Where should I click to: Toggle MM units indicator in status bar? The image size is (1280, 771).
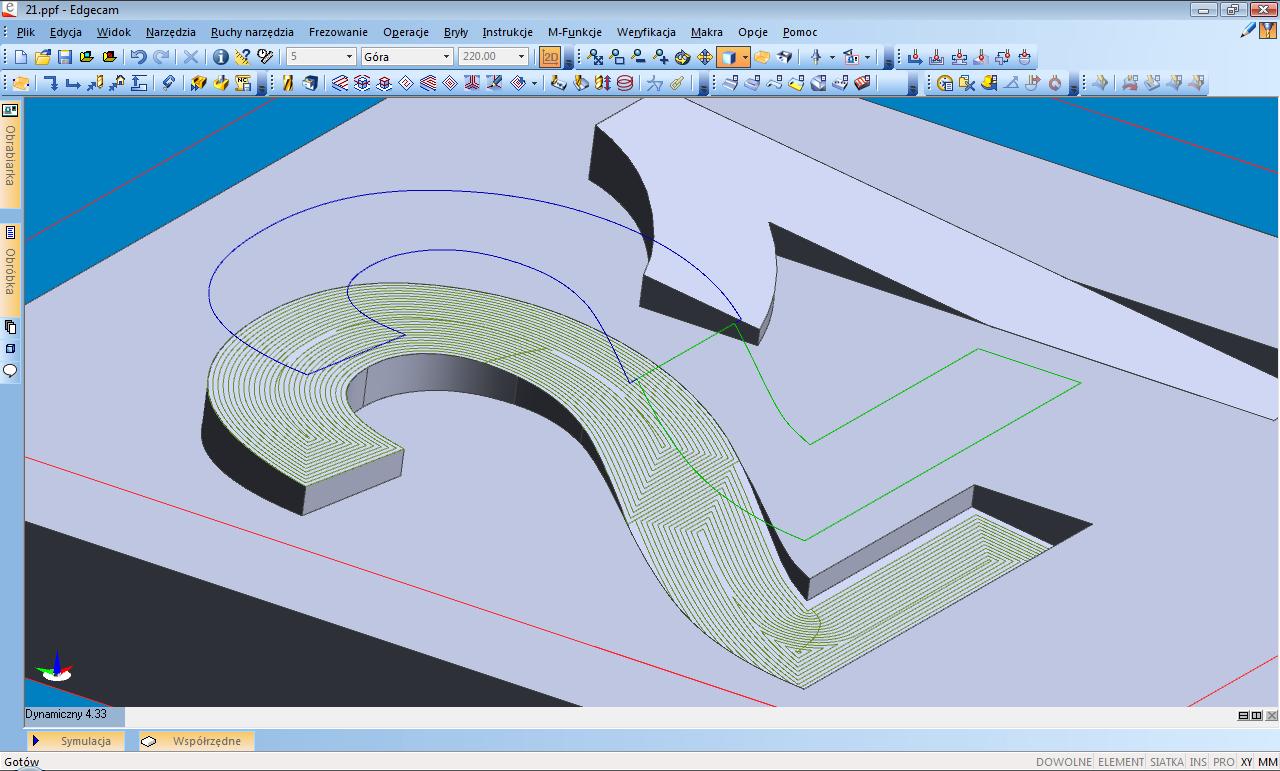click(1268, 762)
